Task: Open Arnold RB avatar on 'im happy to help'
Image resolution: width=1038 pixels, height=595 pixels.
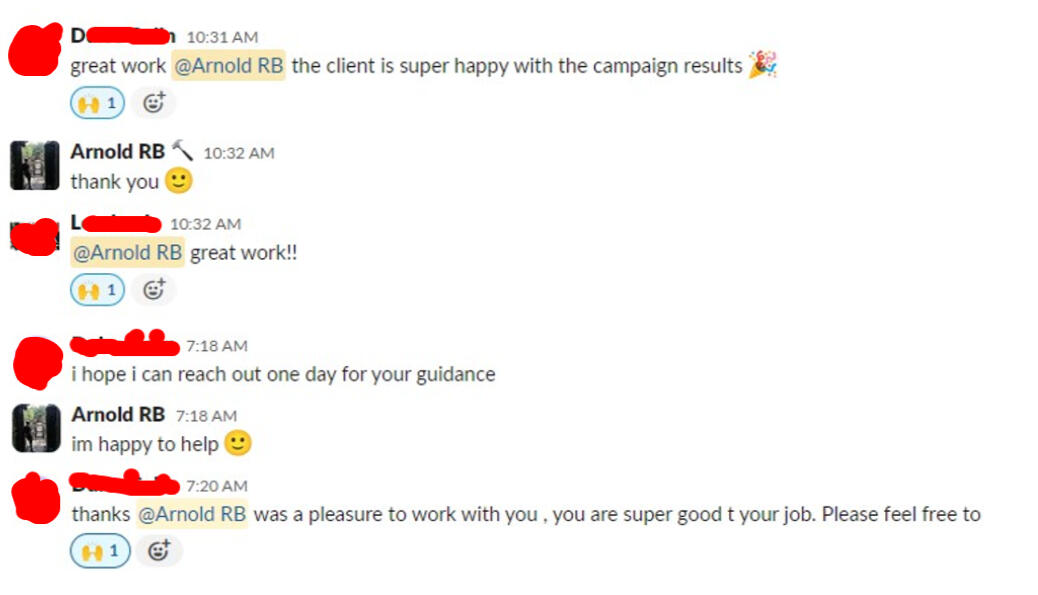Action: click(36, 428)
